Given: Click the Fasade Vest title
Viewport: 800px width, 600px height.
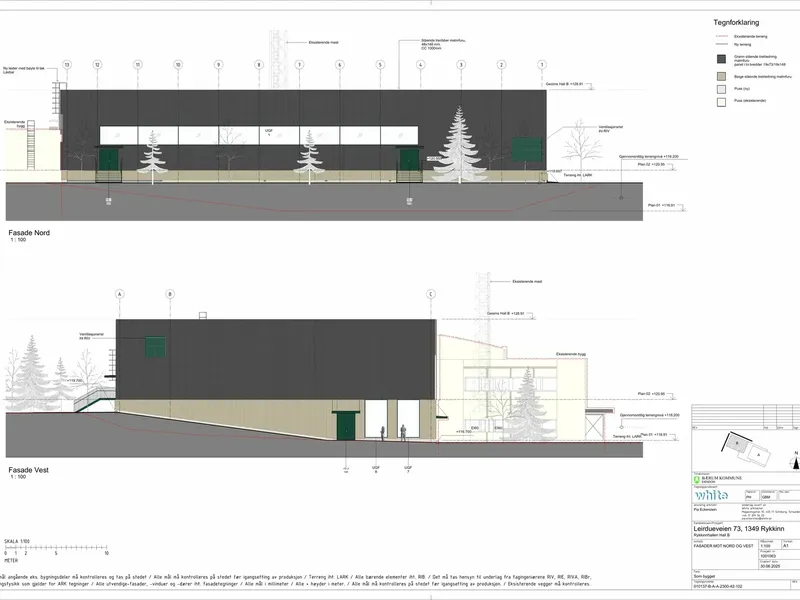Looking at the screenshot, I should click(x=29, y=470).
